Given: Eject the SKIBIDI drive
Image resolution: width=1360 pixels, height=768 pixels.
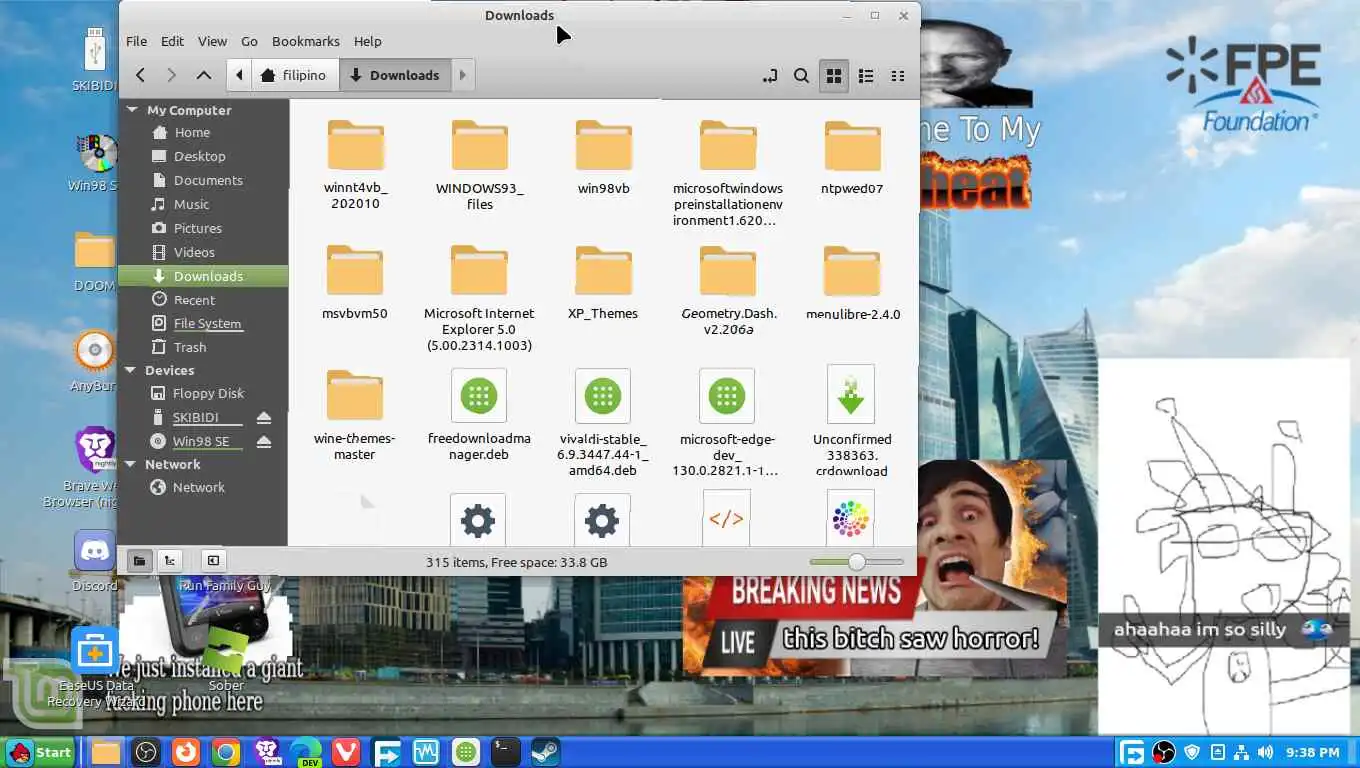Looking at the screenshot, I should [x=264, y=417].
